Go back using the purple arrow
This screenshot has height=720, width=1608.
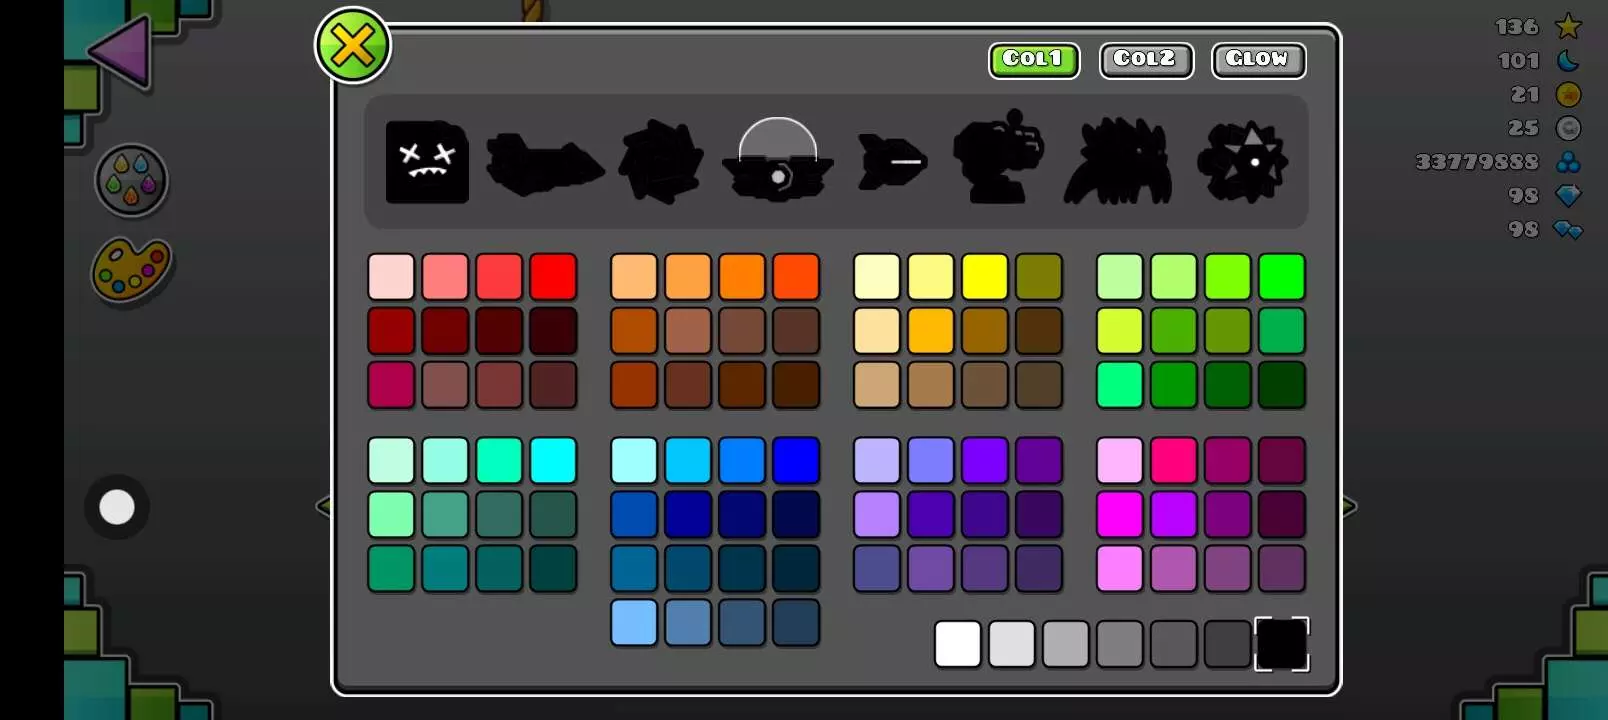(x=120, y=50)
